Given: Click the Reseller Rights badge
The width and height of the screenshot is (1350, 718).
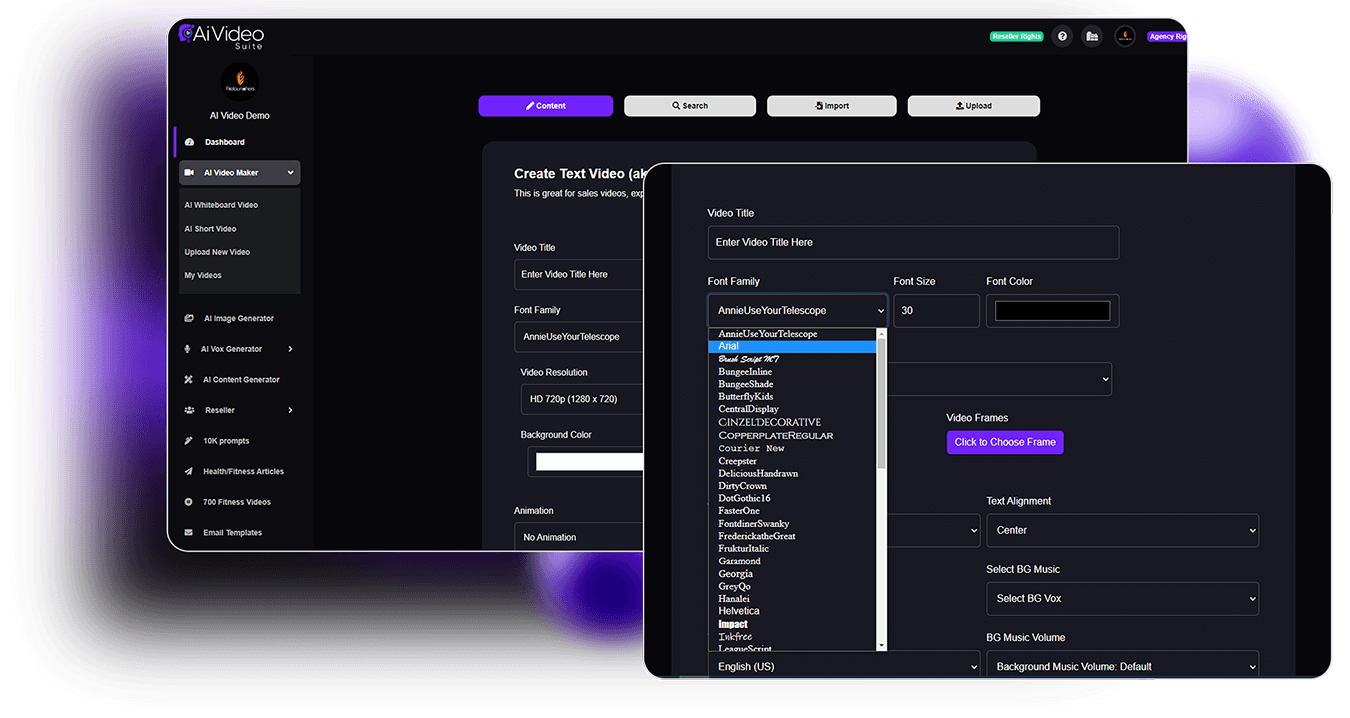Looking at the screenshot, I should tap(1017, 36).
